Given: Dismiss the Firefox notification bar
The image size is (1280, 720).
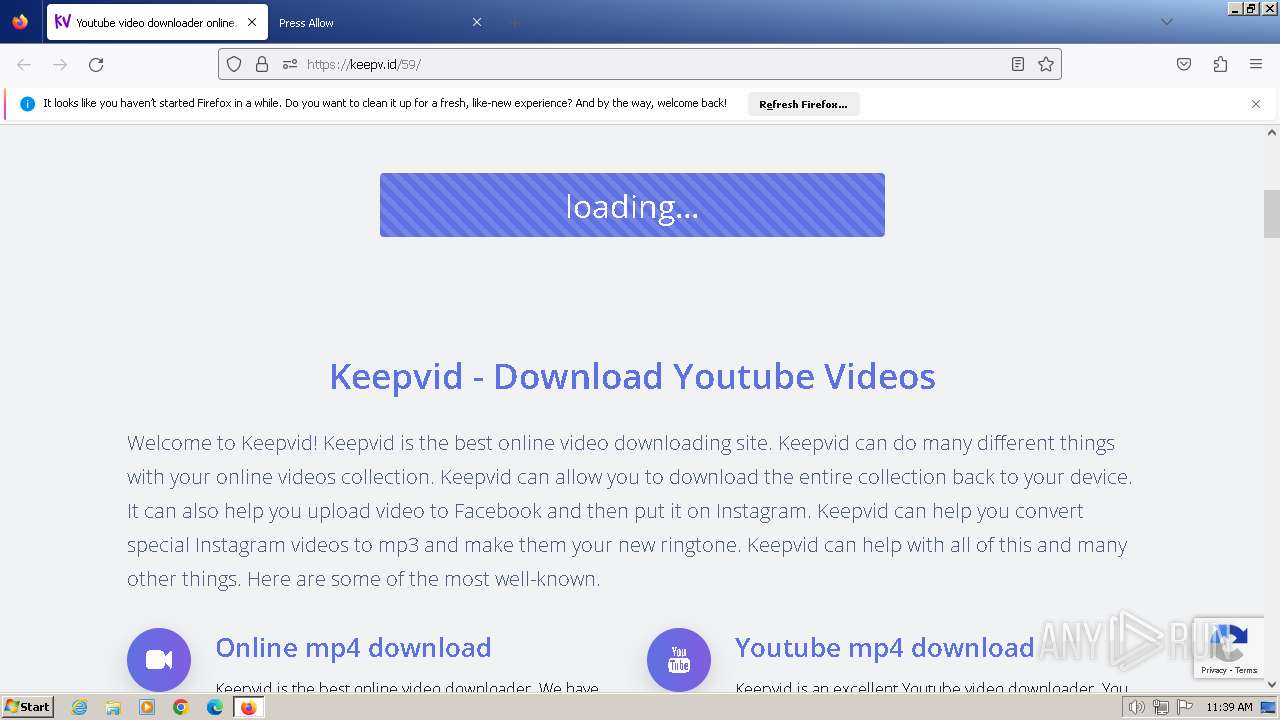Looking at the screenshot, I should coord(1256,104).
